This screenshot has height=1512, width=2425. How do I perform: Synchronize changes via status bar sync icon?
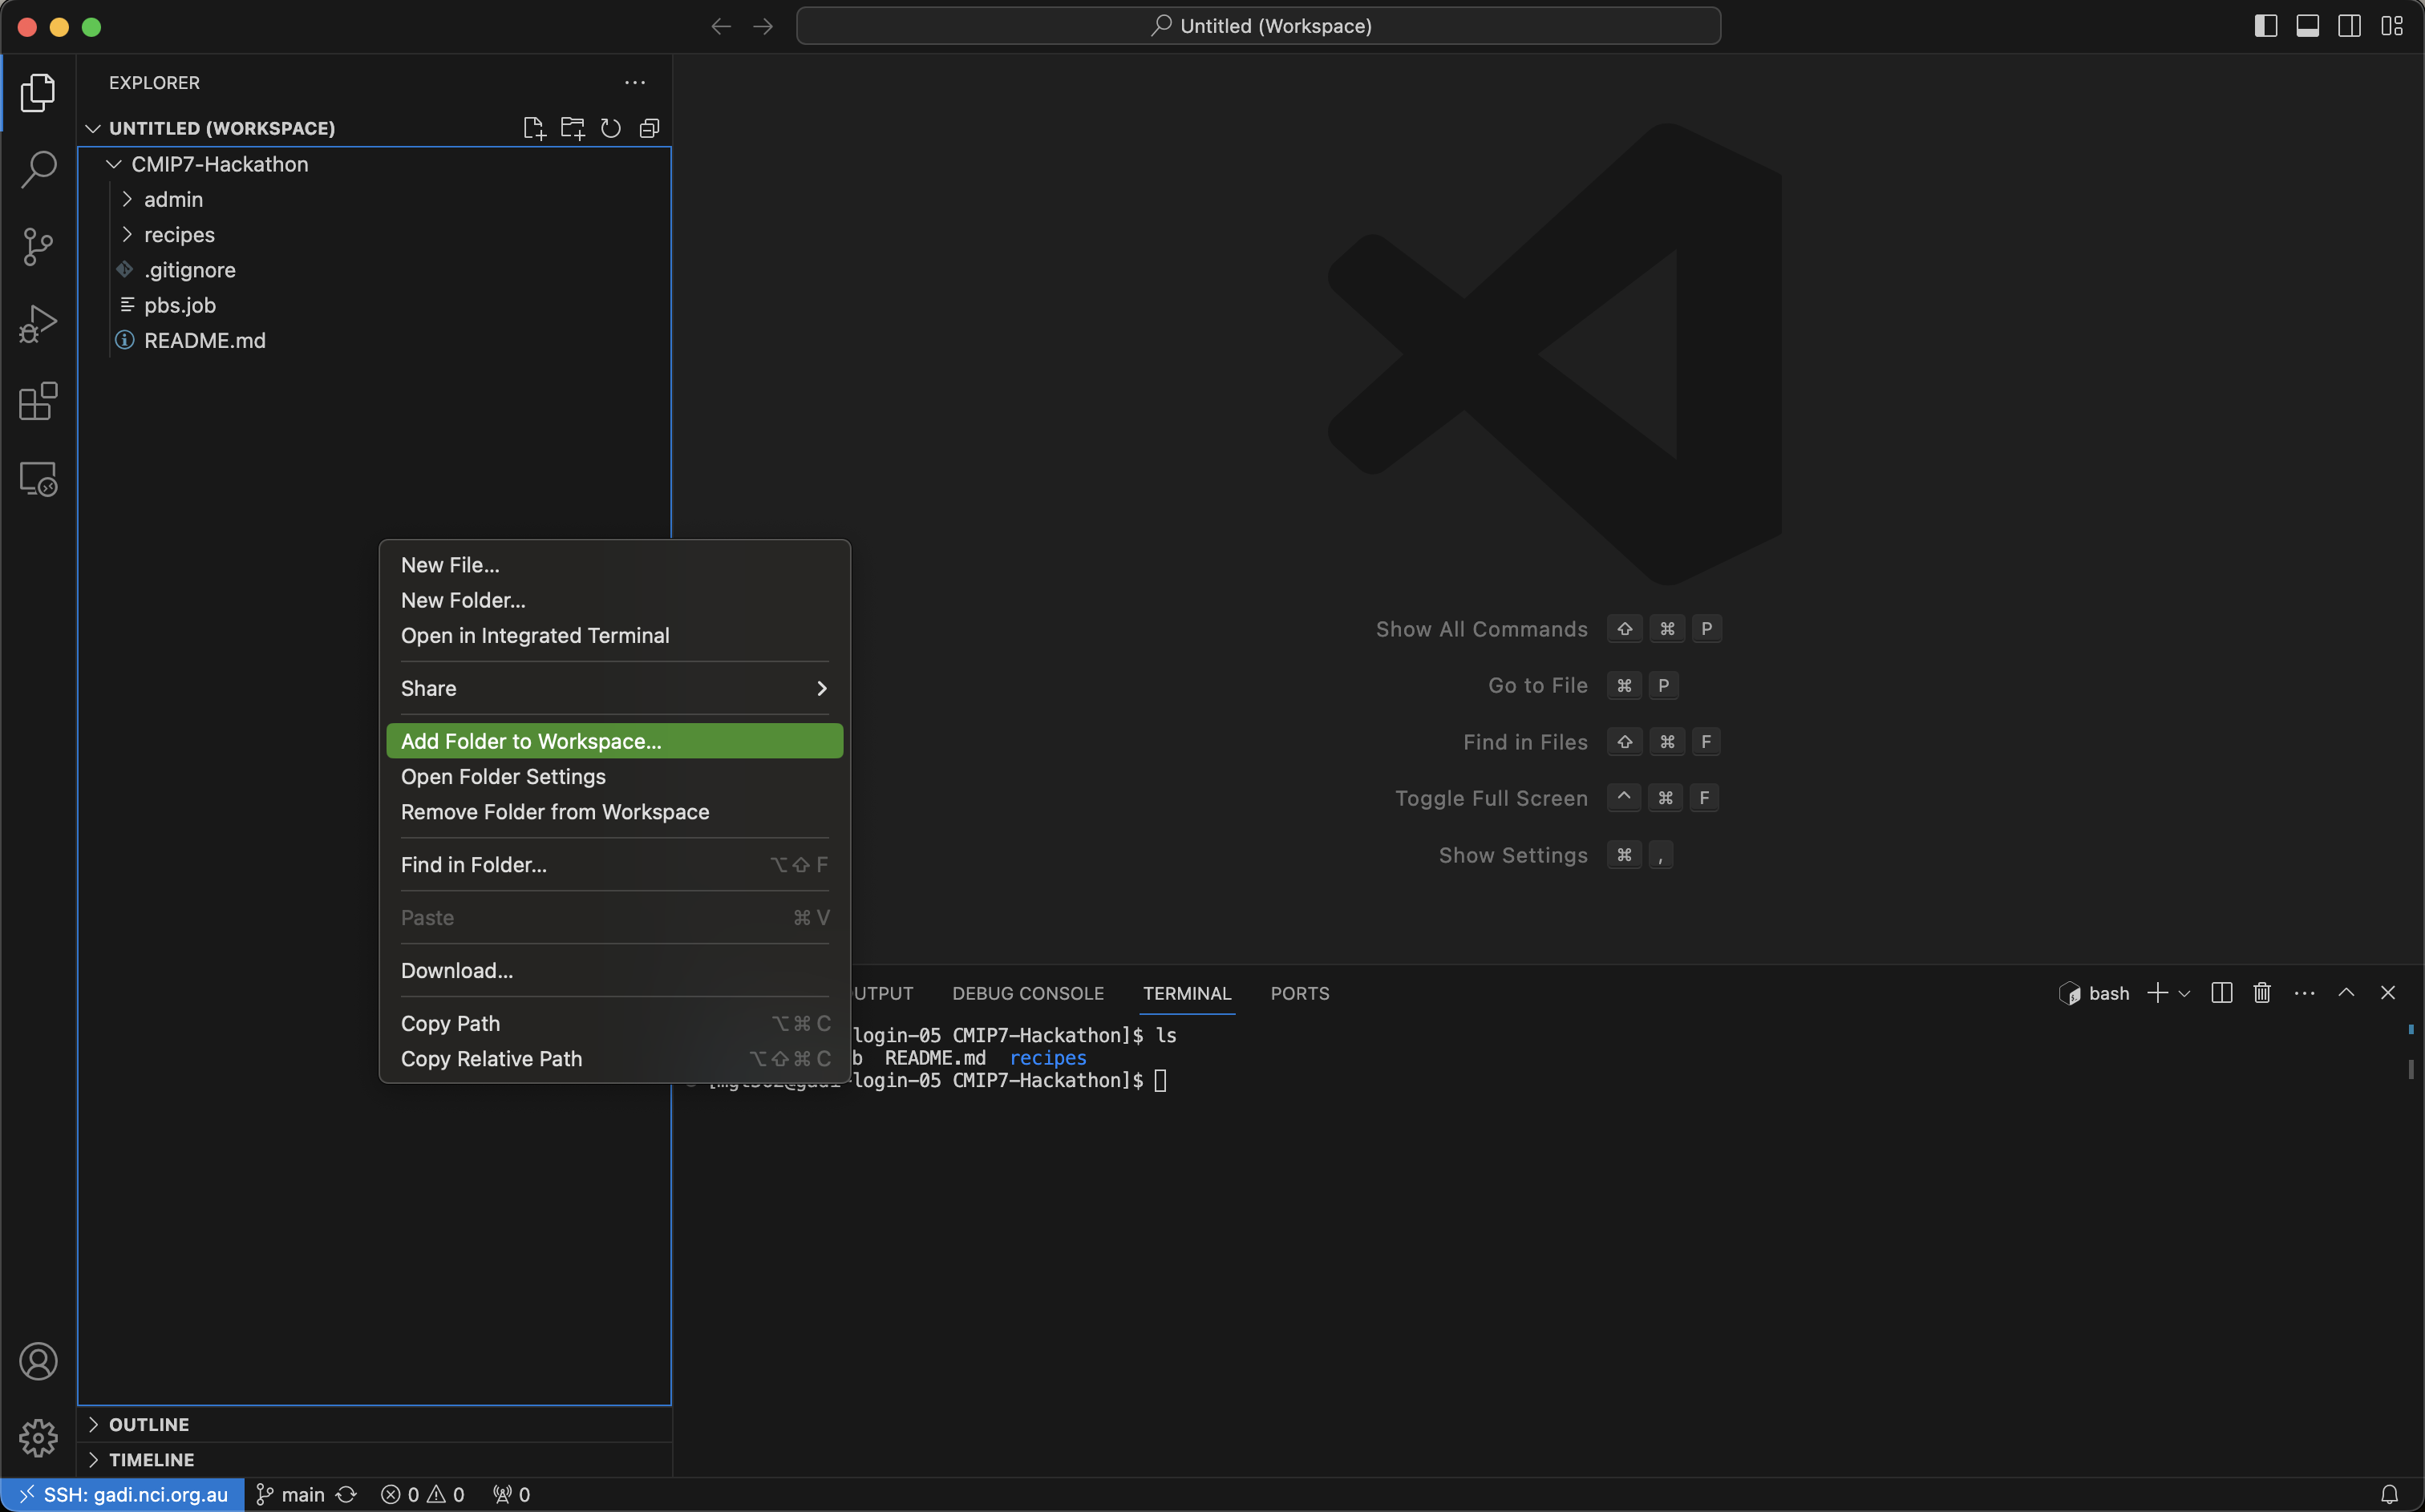click(x=346, y=1494)
